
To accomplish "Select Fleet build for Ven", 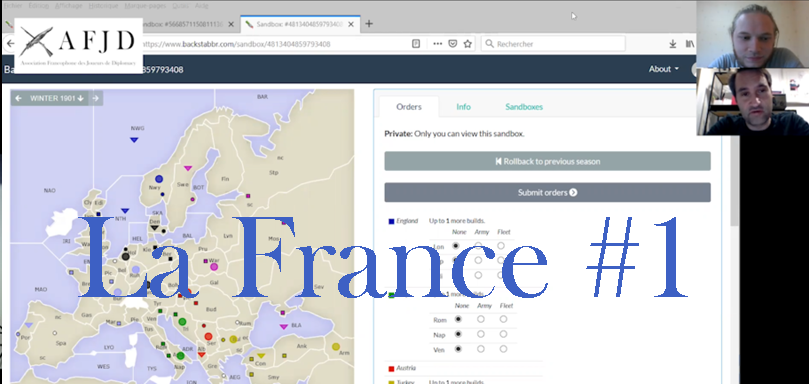I will pyautogui.click(x=503, y=349).
